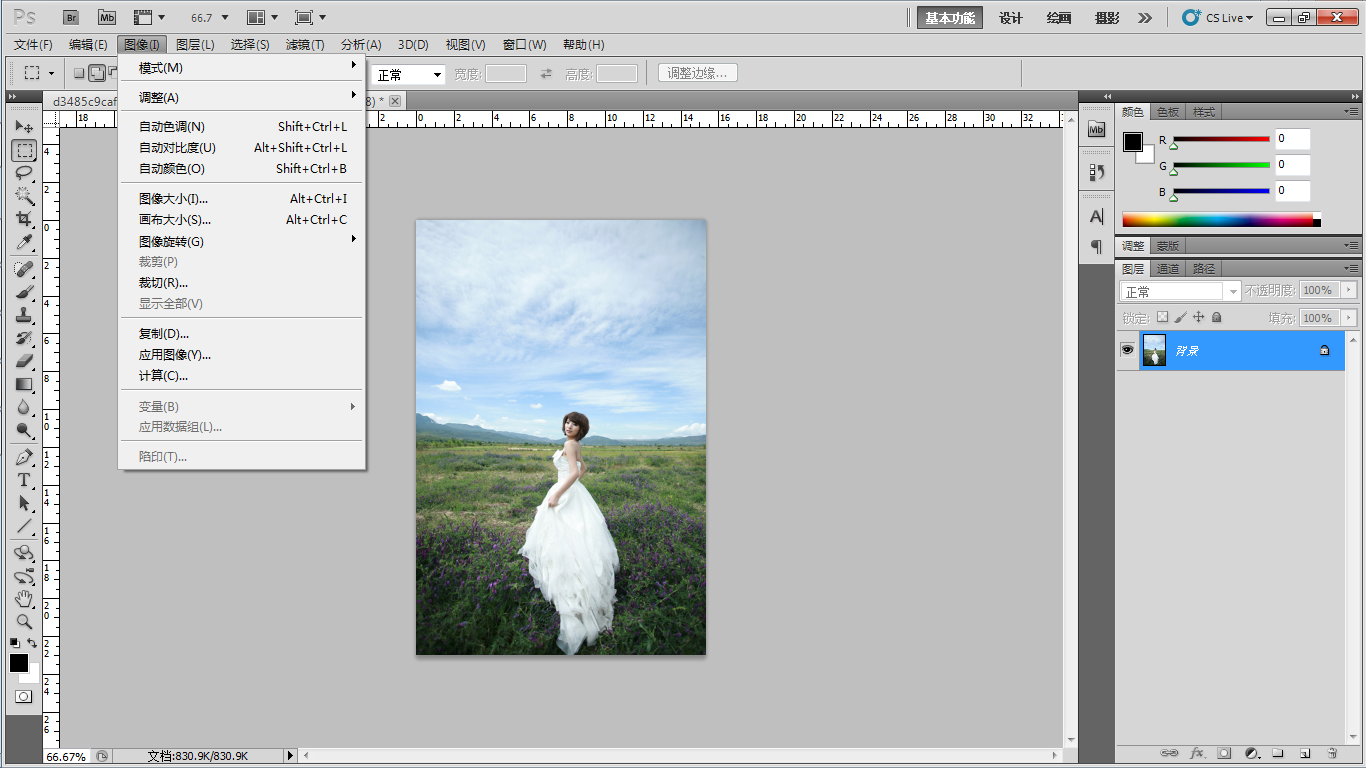1366x768 pixels.
Task: Choose 图像大小(I)... from the menu
Action: (x=173, y=199)
